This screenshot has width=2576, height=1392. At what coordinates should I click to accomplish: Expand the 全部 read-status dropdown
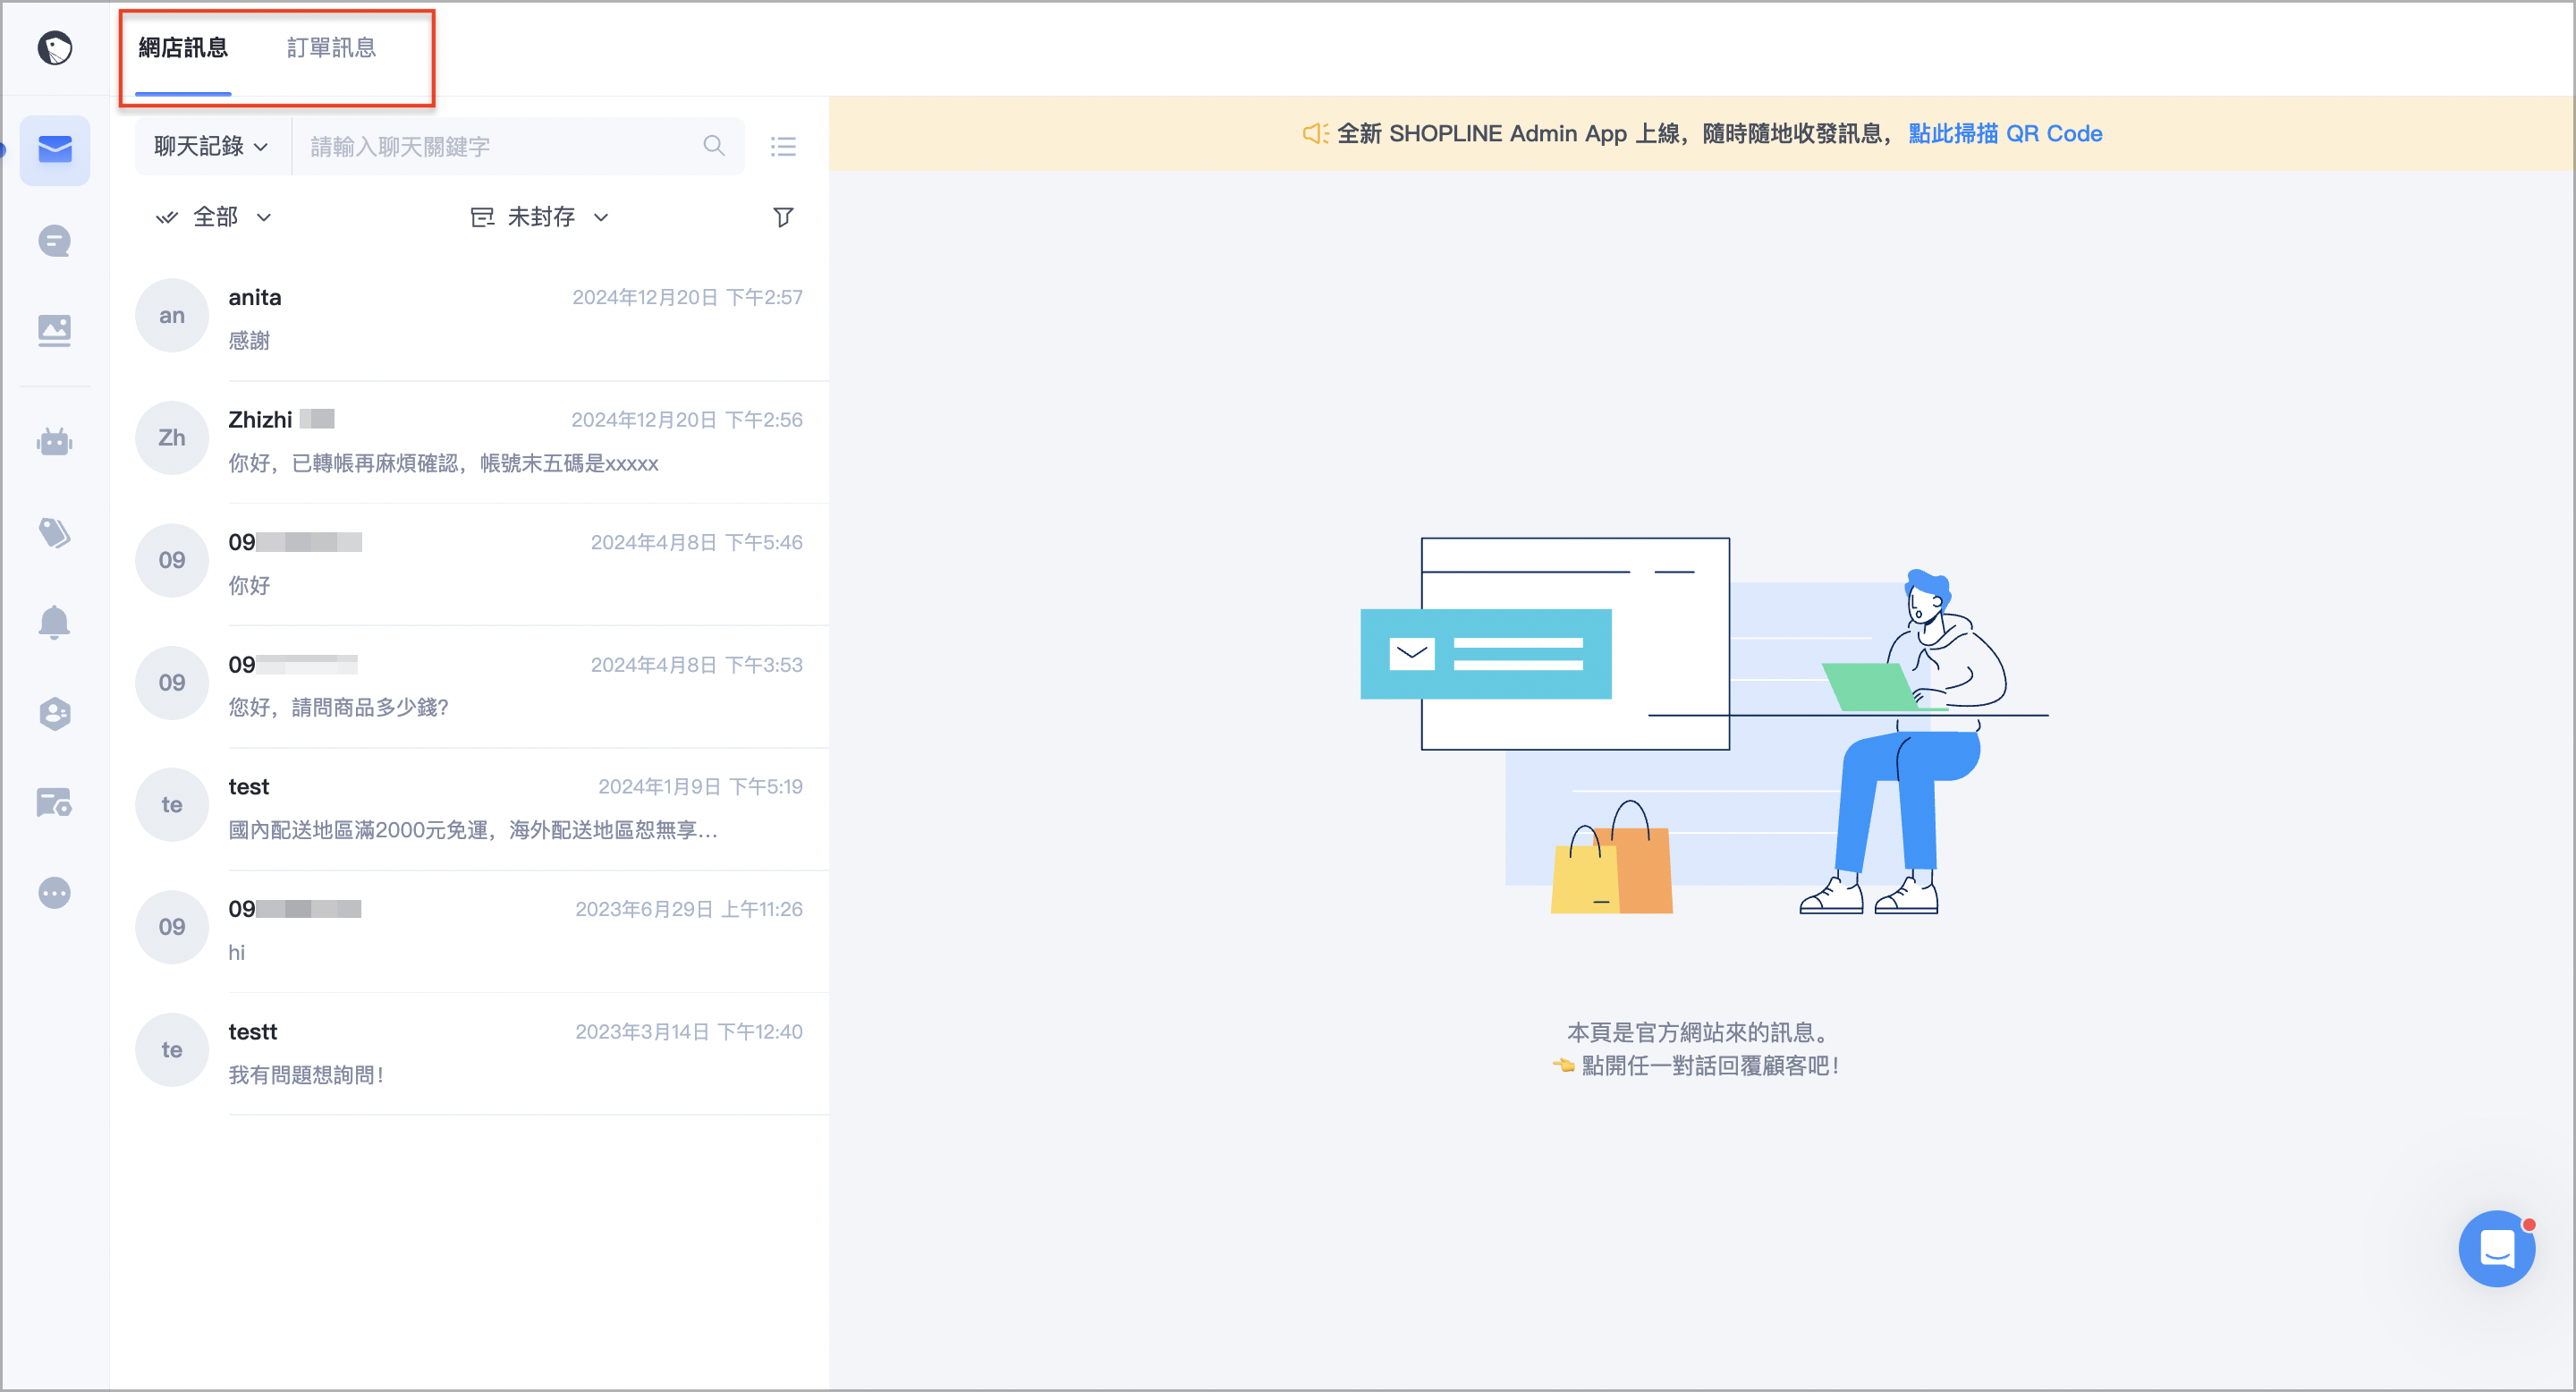coord(214,217)
